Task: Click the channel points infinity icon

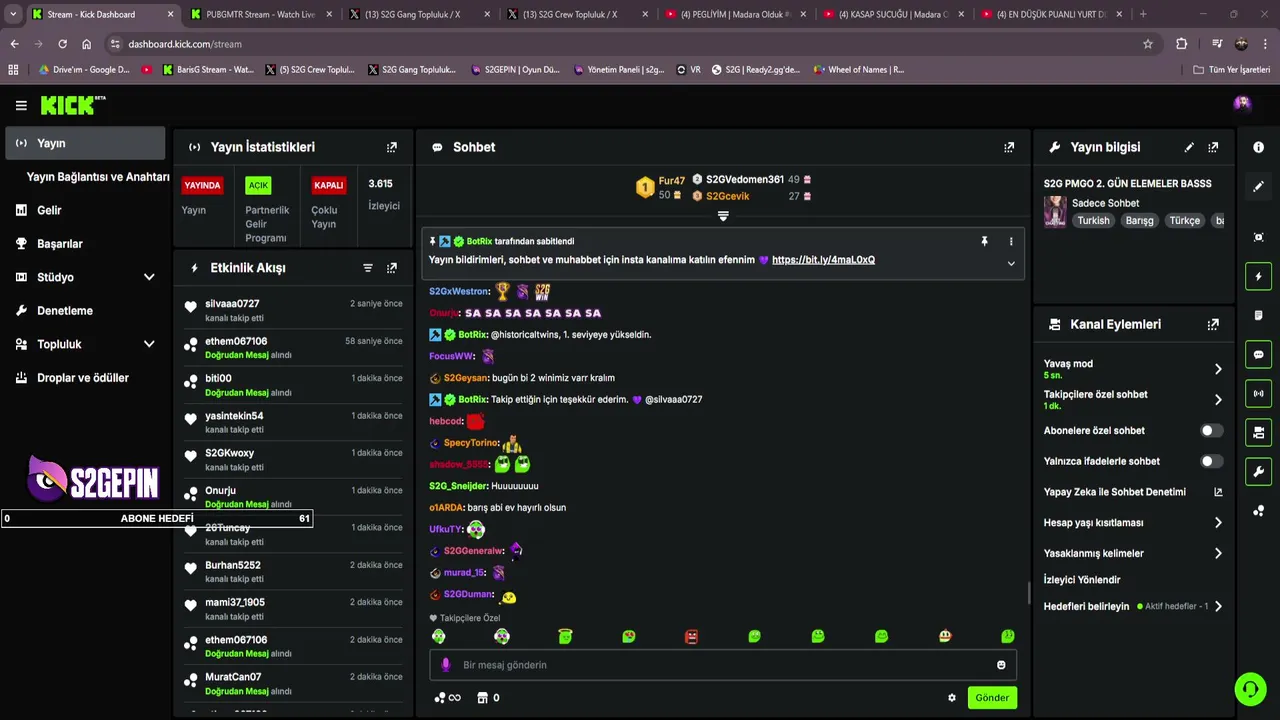Action: [x=448, y=698]
